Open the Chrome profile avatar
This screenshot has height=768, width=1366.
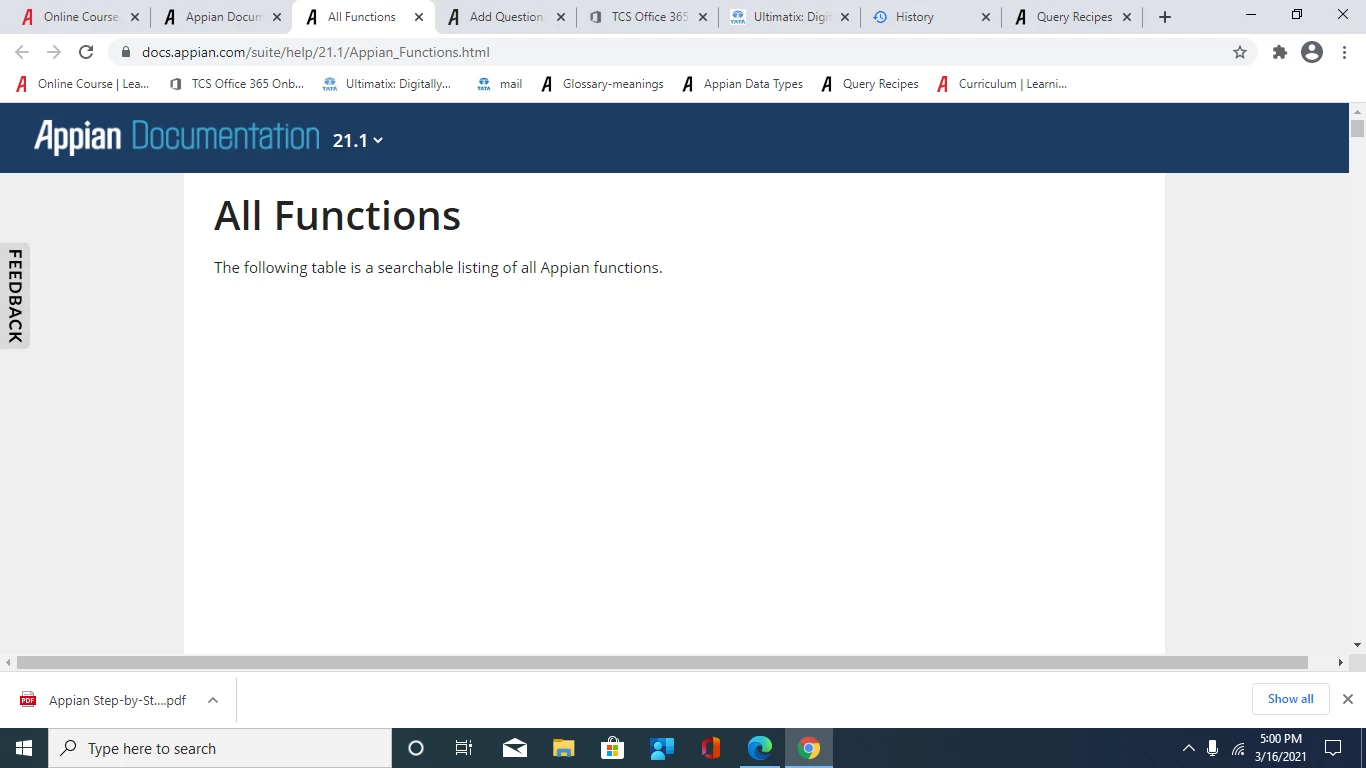[1312, 52]
